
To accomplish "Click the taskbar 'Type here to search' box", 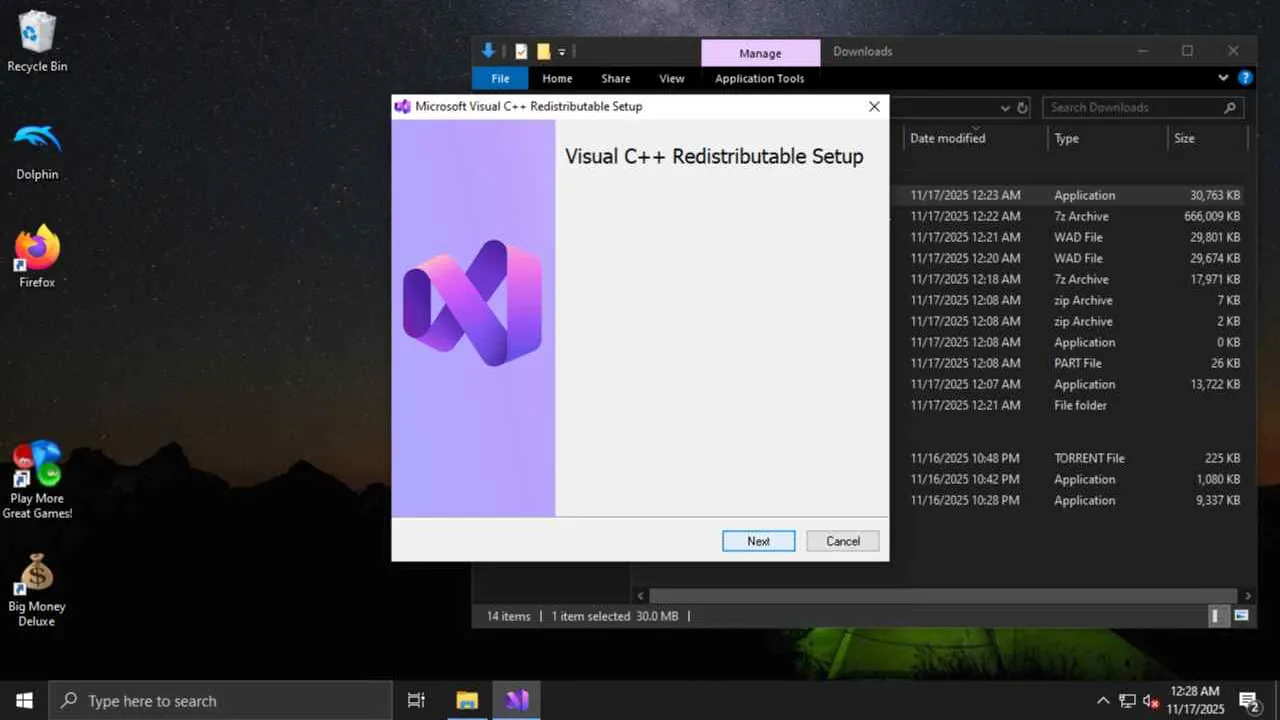I will coord(220,700).
